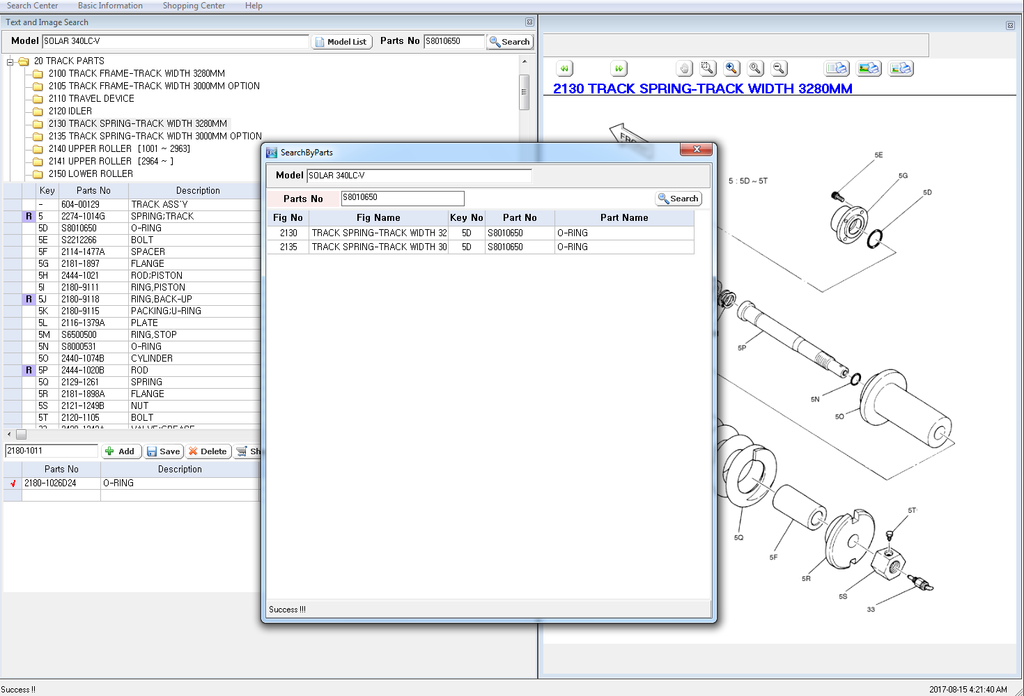
Task: Click the Part Name column header in dialog
Action: click(x=624, y=218)
